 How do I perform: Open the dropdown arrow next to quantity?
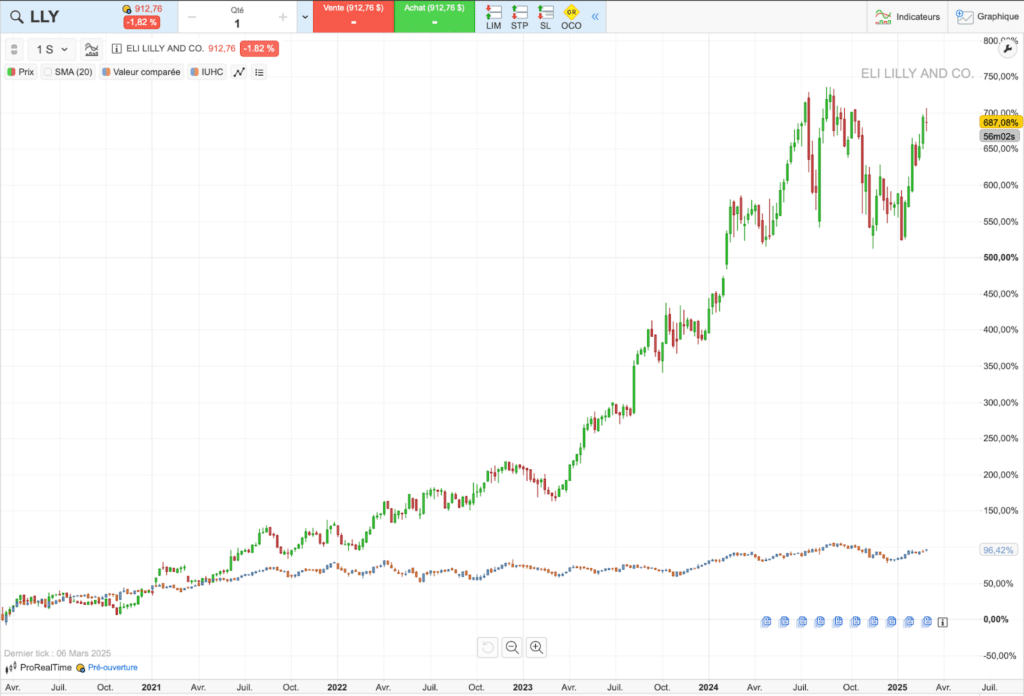tap(305, 17)
